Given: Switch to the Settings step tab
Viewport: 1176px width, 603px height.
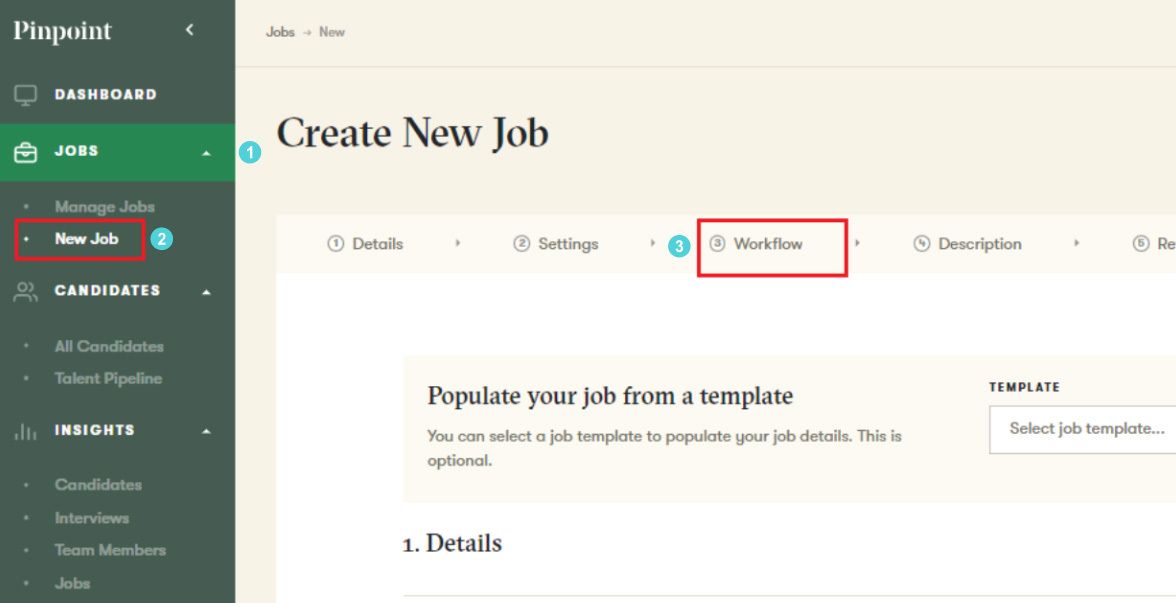Looking at the screenshot, I should point(567,244).
